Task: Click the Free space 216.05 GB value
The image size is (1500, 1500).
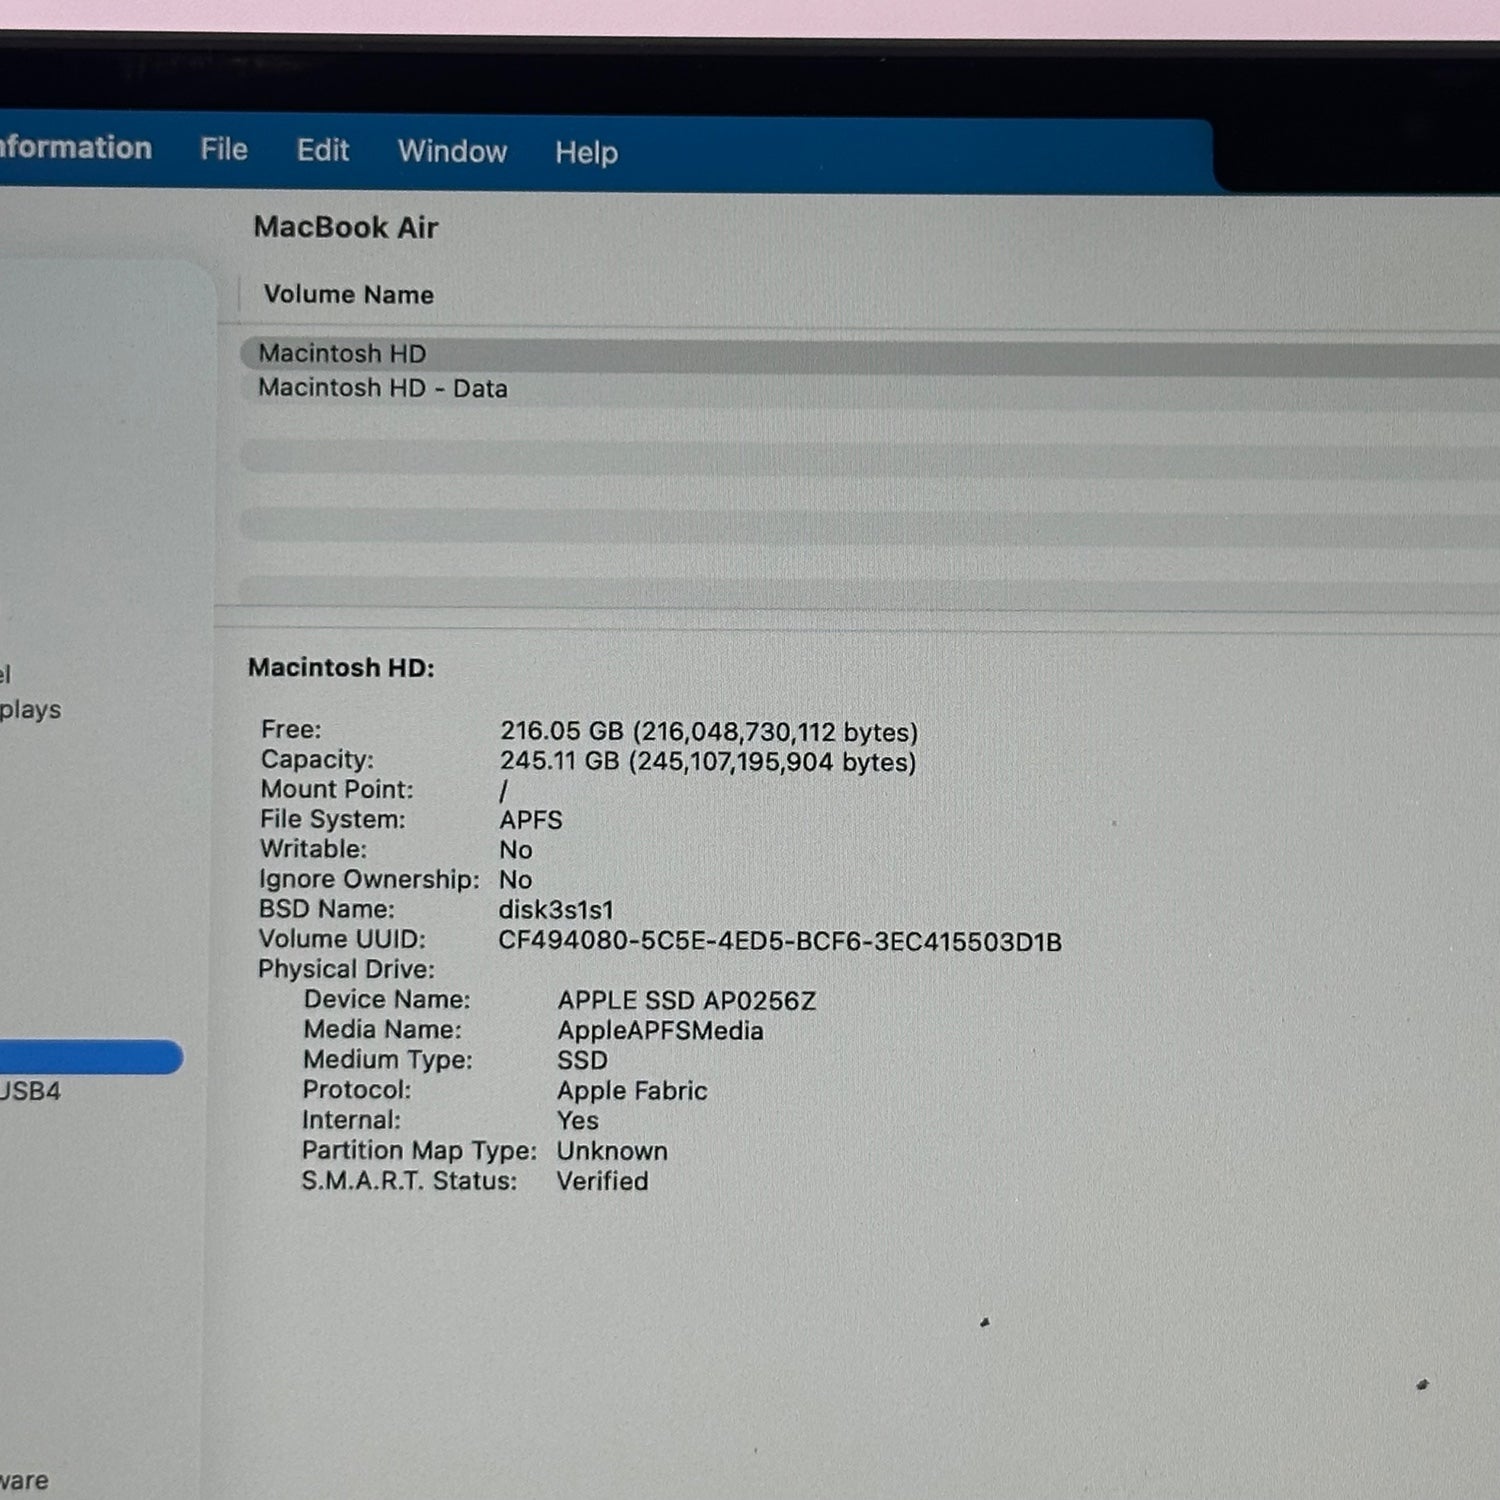Action: point(708,732)
